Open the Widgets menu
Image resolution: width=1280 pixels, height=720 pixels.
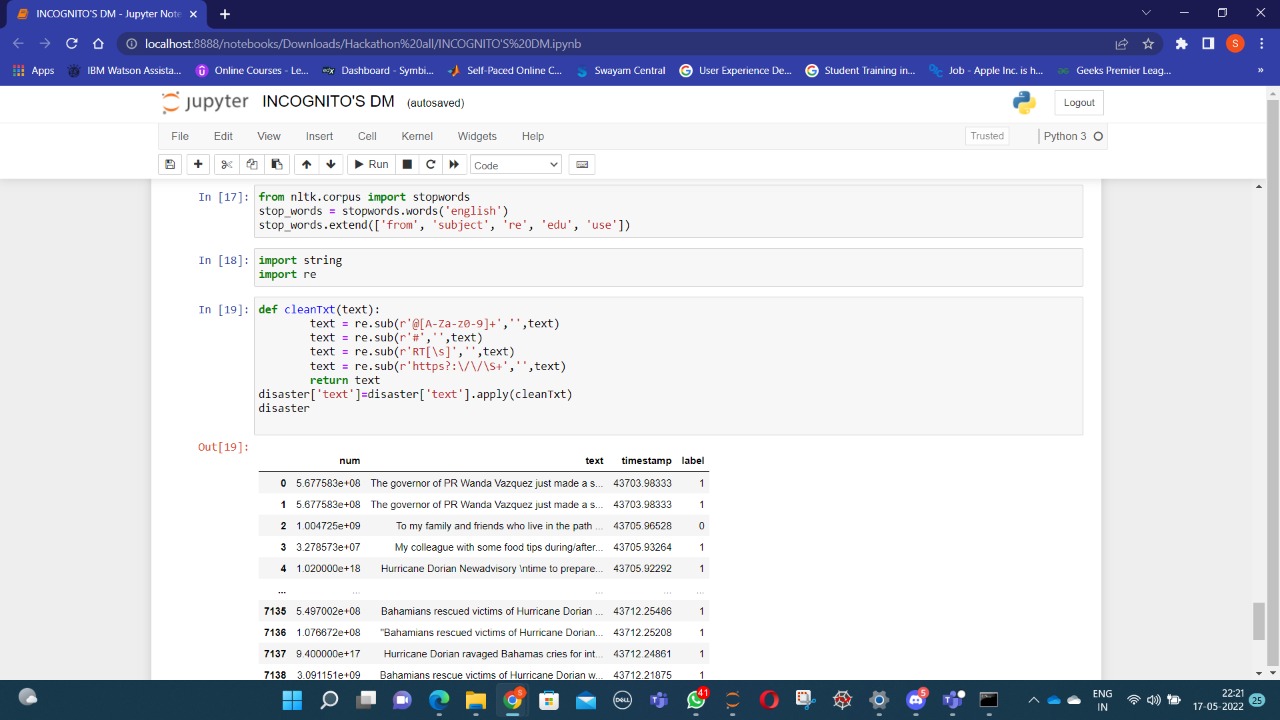(477, 136)
